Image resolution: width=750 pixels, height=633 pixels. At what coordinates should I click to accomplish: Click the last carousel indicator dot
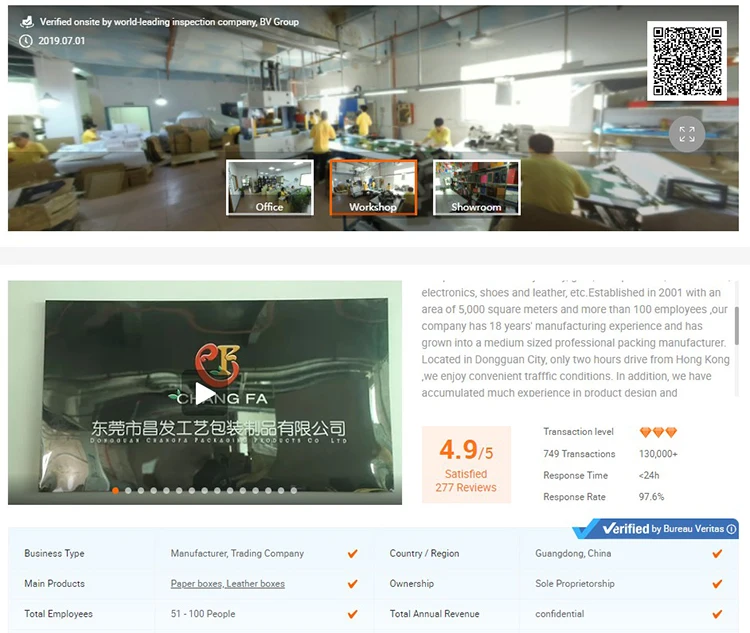294,491
